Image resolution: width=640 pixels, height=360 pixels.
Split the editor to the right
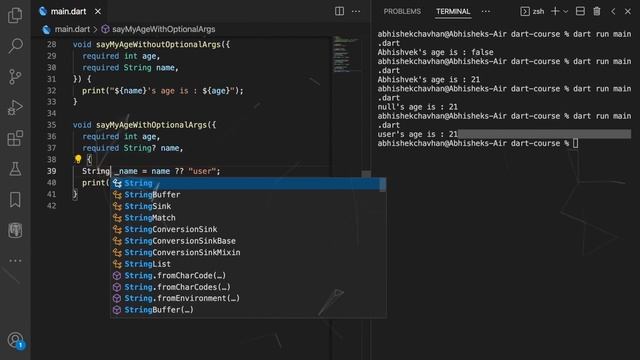pos(339,11)
